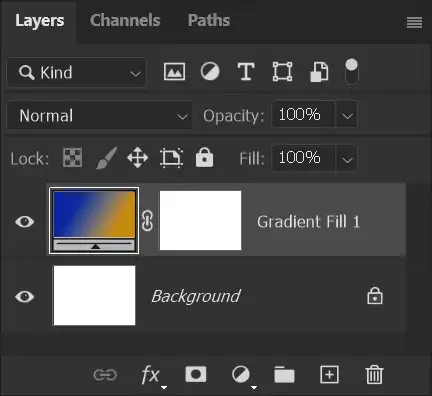Lock transparent pixels icon
432x396 pixels.
pyautogui.click(x=72, y=157)
